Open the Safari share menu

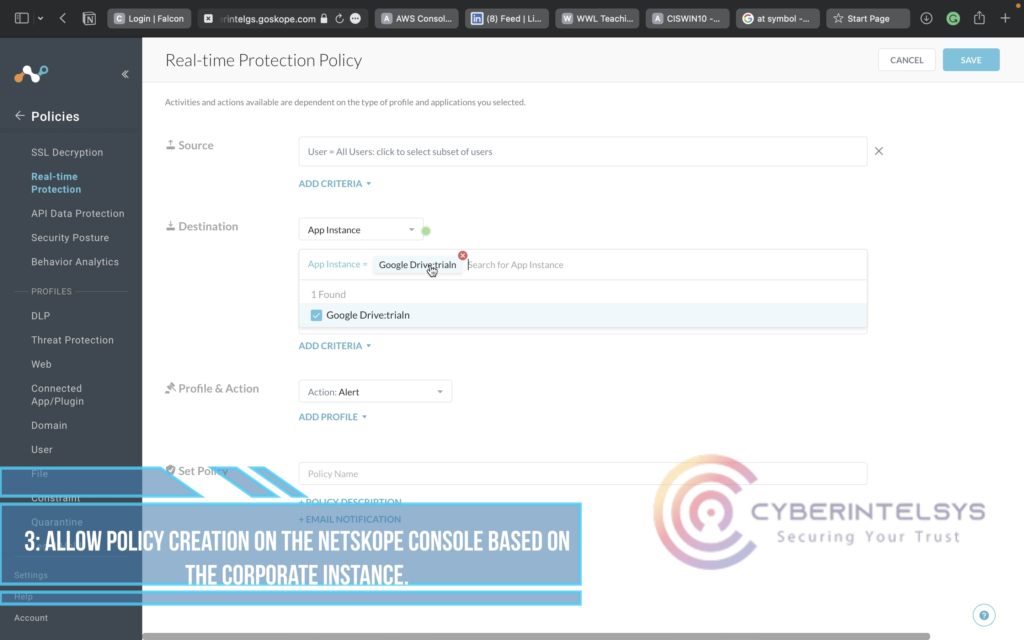coord(979,18)
